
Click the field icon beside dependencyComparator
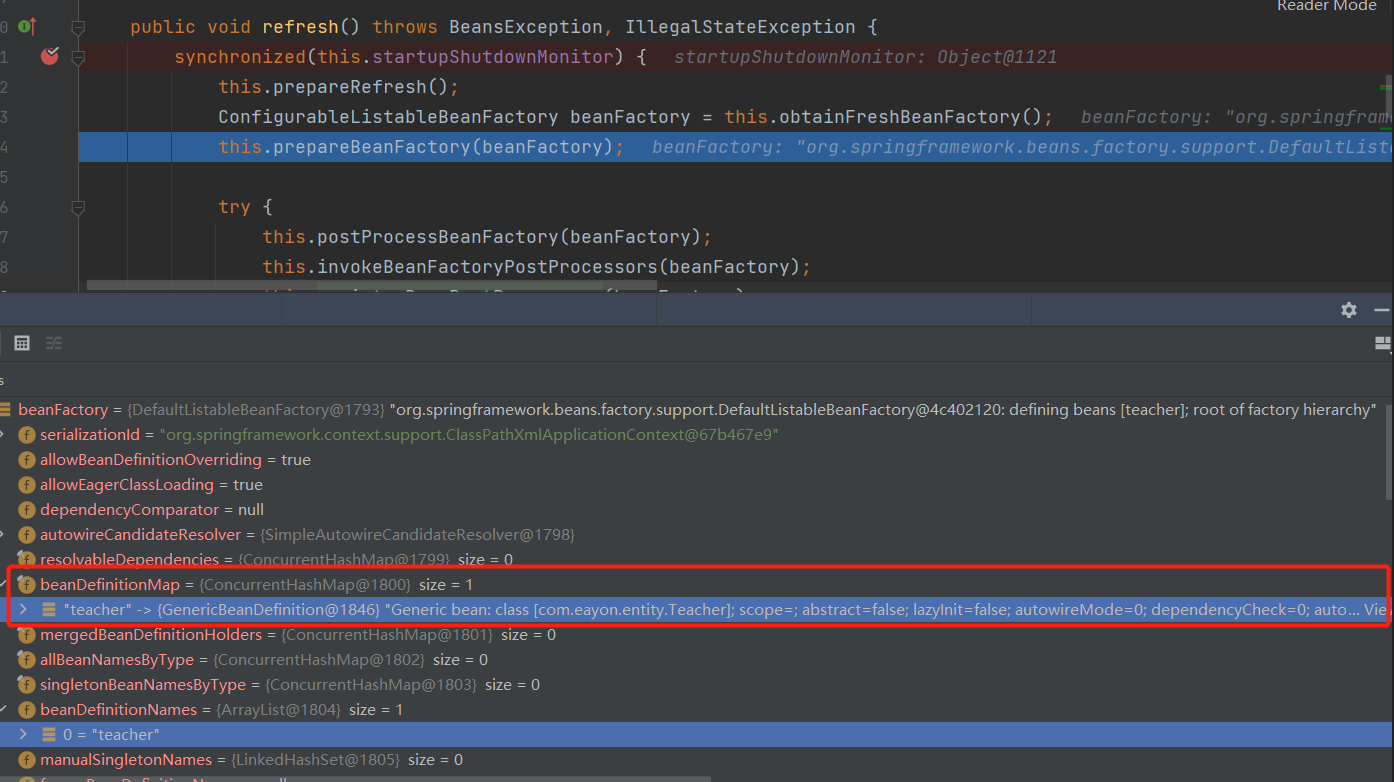[x=27, y=510]
